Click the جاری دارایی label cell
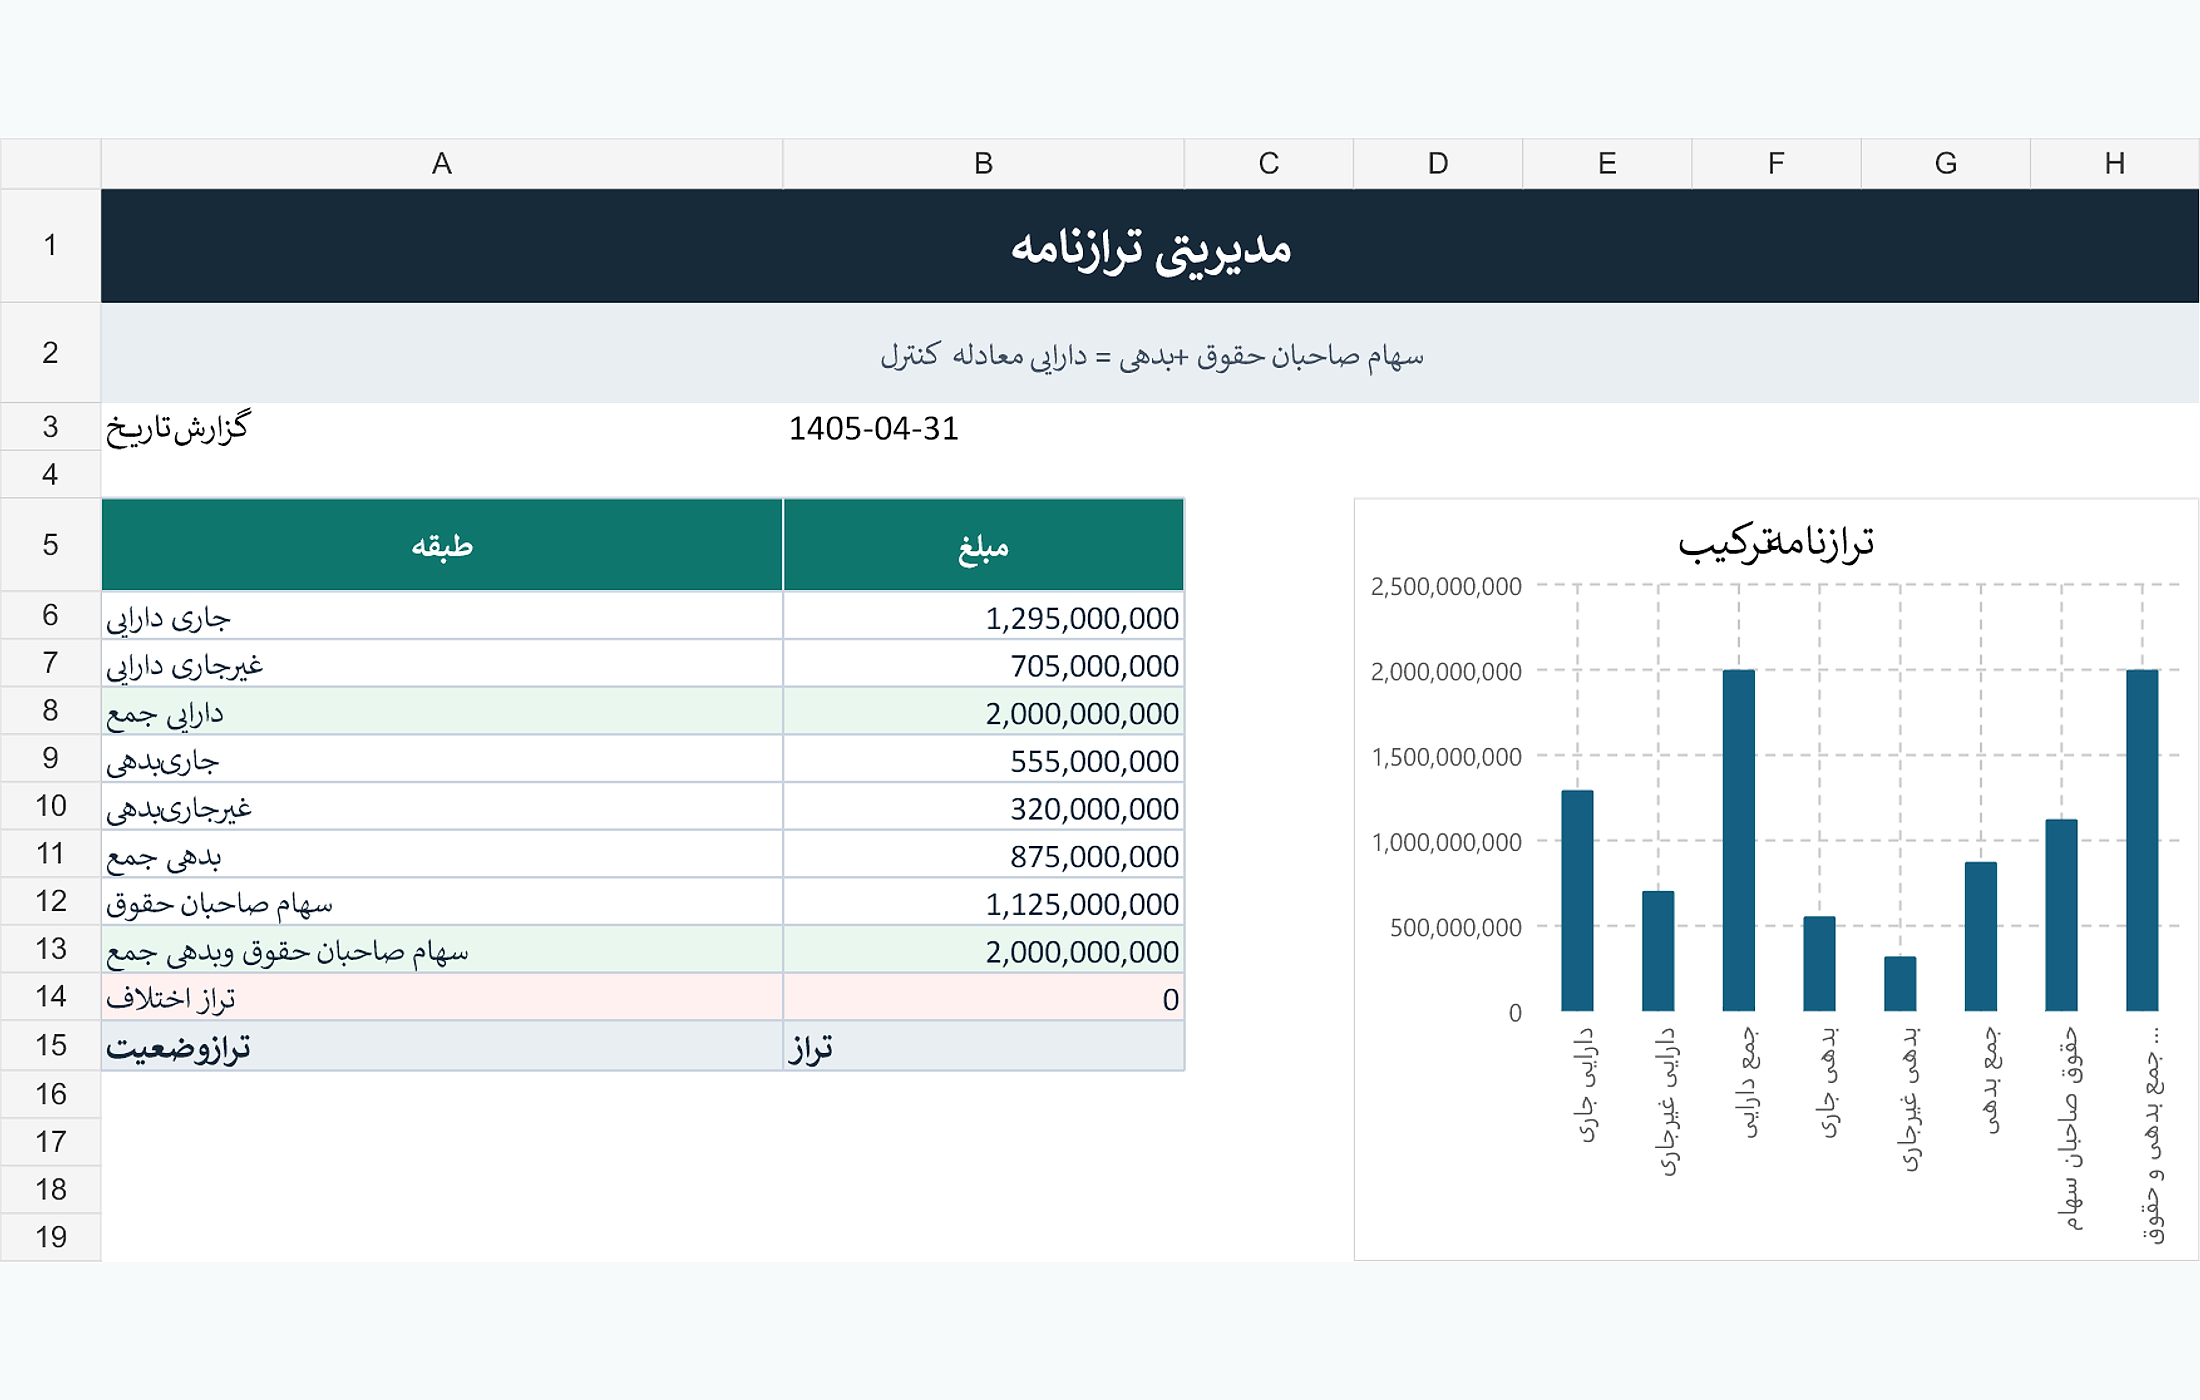Viewport: 2200px width, 1400px height. pyautogui.click(x=441, y=616)
